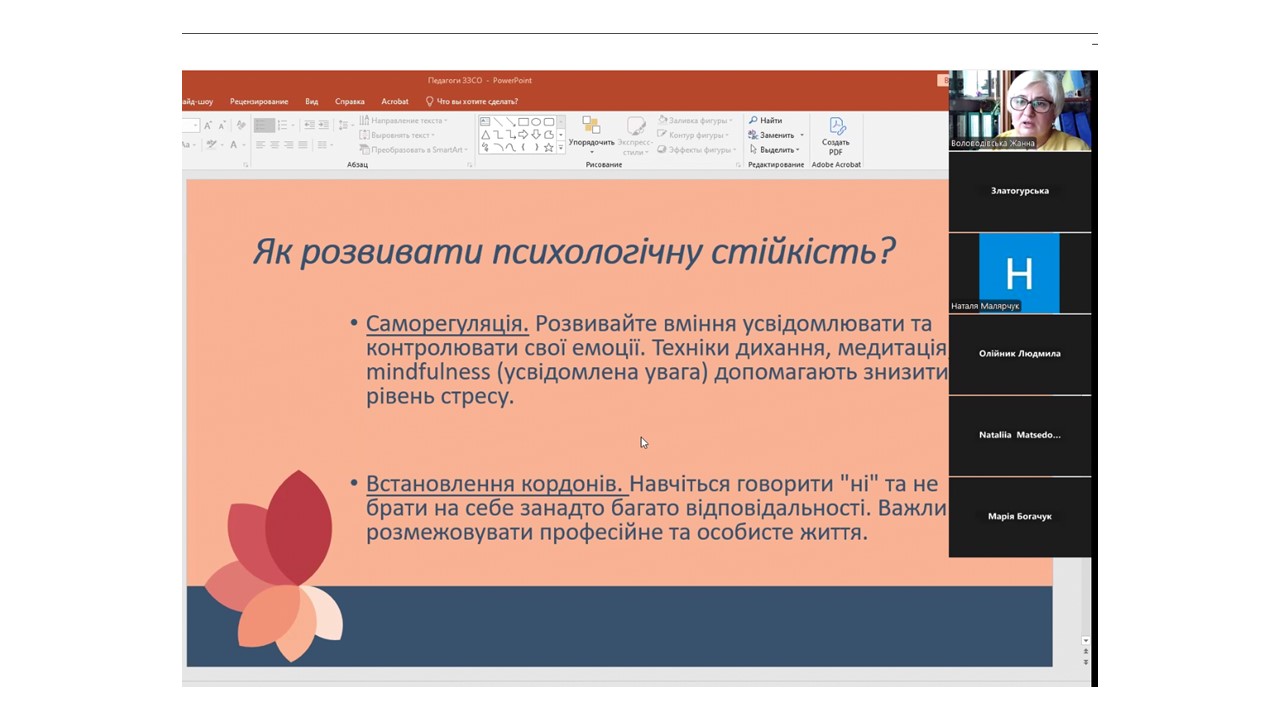Select the Златогурська participant tile
The width and height of the screenshot is (1280, 720).
click(x=1020, y=191)
